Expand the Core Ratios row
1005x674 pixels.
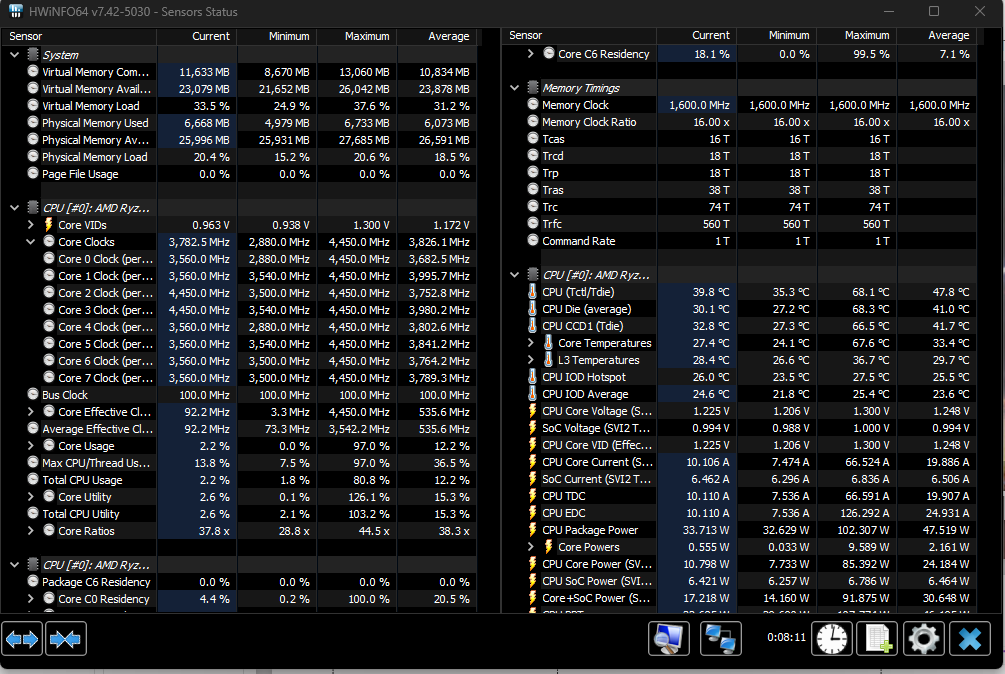tap(30, 530)
